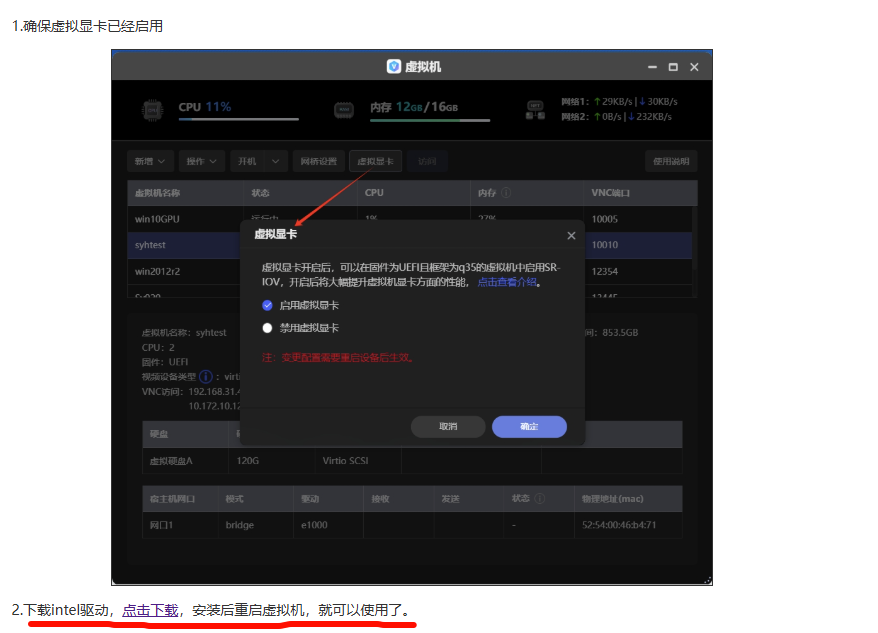Image resolution: width=878 pixels, height=633 pixels.
Task: Confirm with the 确定 button
Action: [x=529, y=427]
